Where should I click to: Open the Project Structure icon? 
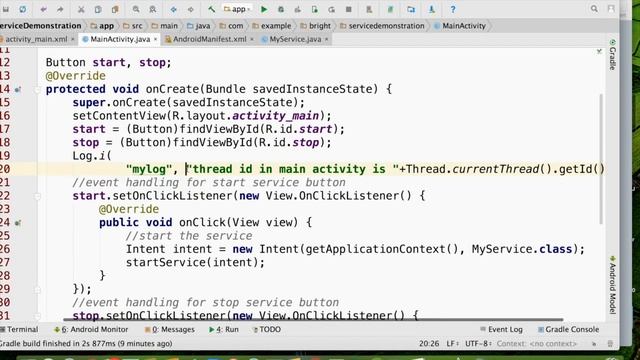tap(411, 9)
